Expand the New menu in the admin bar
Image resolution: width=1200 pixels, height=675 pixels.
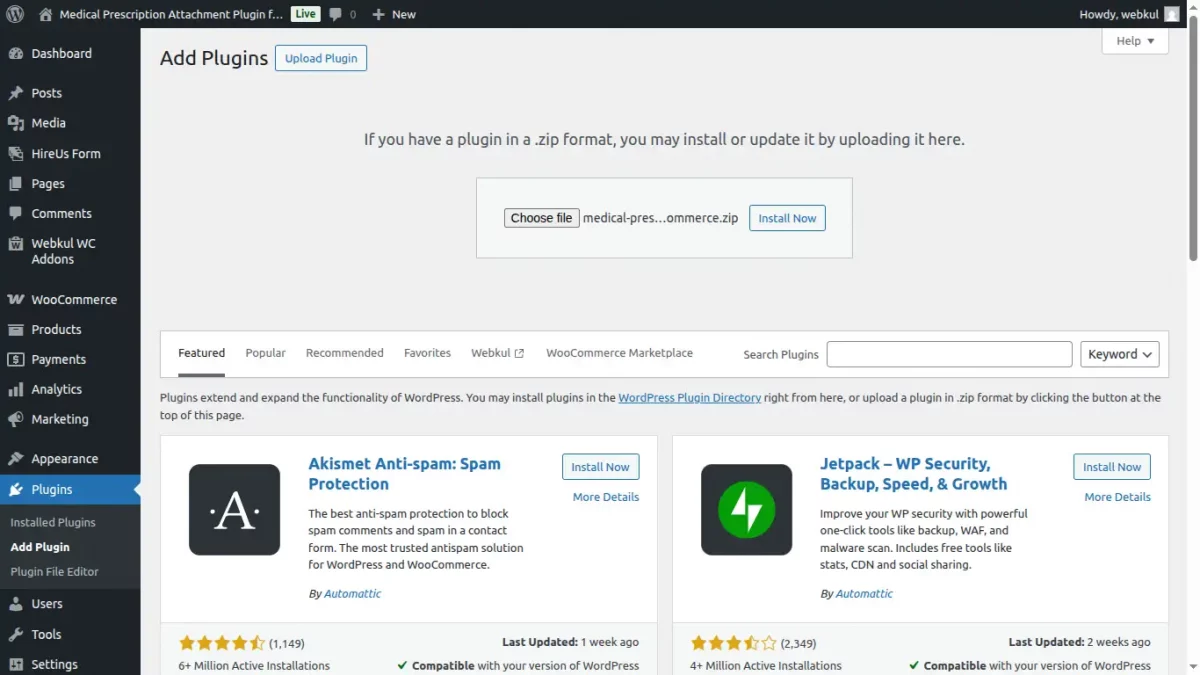pos(393,14)
